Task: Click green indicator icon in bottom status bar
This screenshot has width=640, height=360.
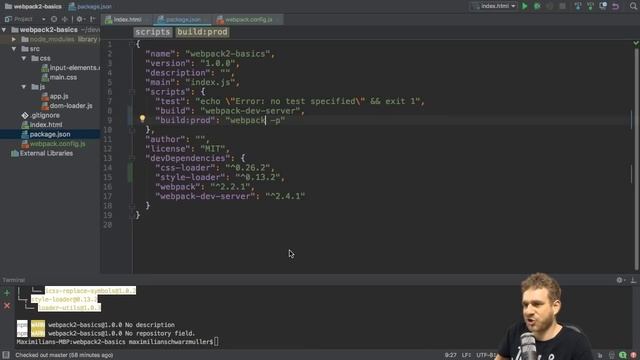Action: click(x=623, y=355)
